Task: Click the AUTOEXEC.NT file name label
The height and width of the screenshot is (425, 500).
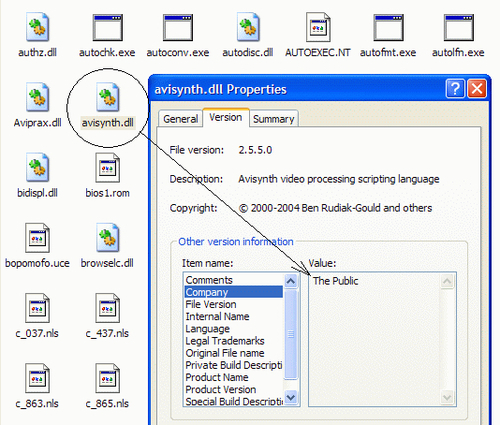Action: 318,52
